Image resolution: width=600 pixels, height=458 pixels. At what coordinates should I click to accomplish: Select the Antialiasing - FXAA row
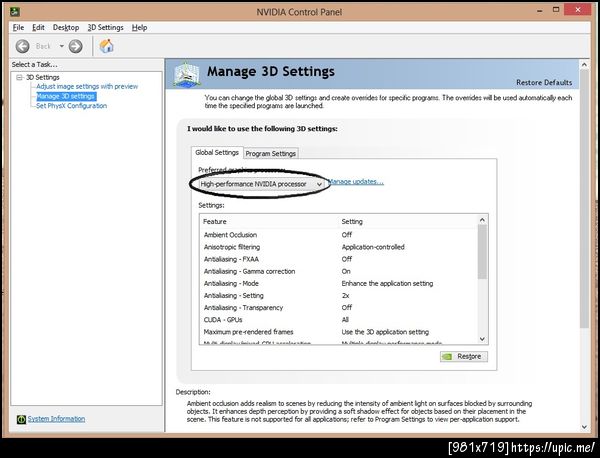339,259
